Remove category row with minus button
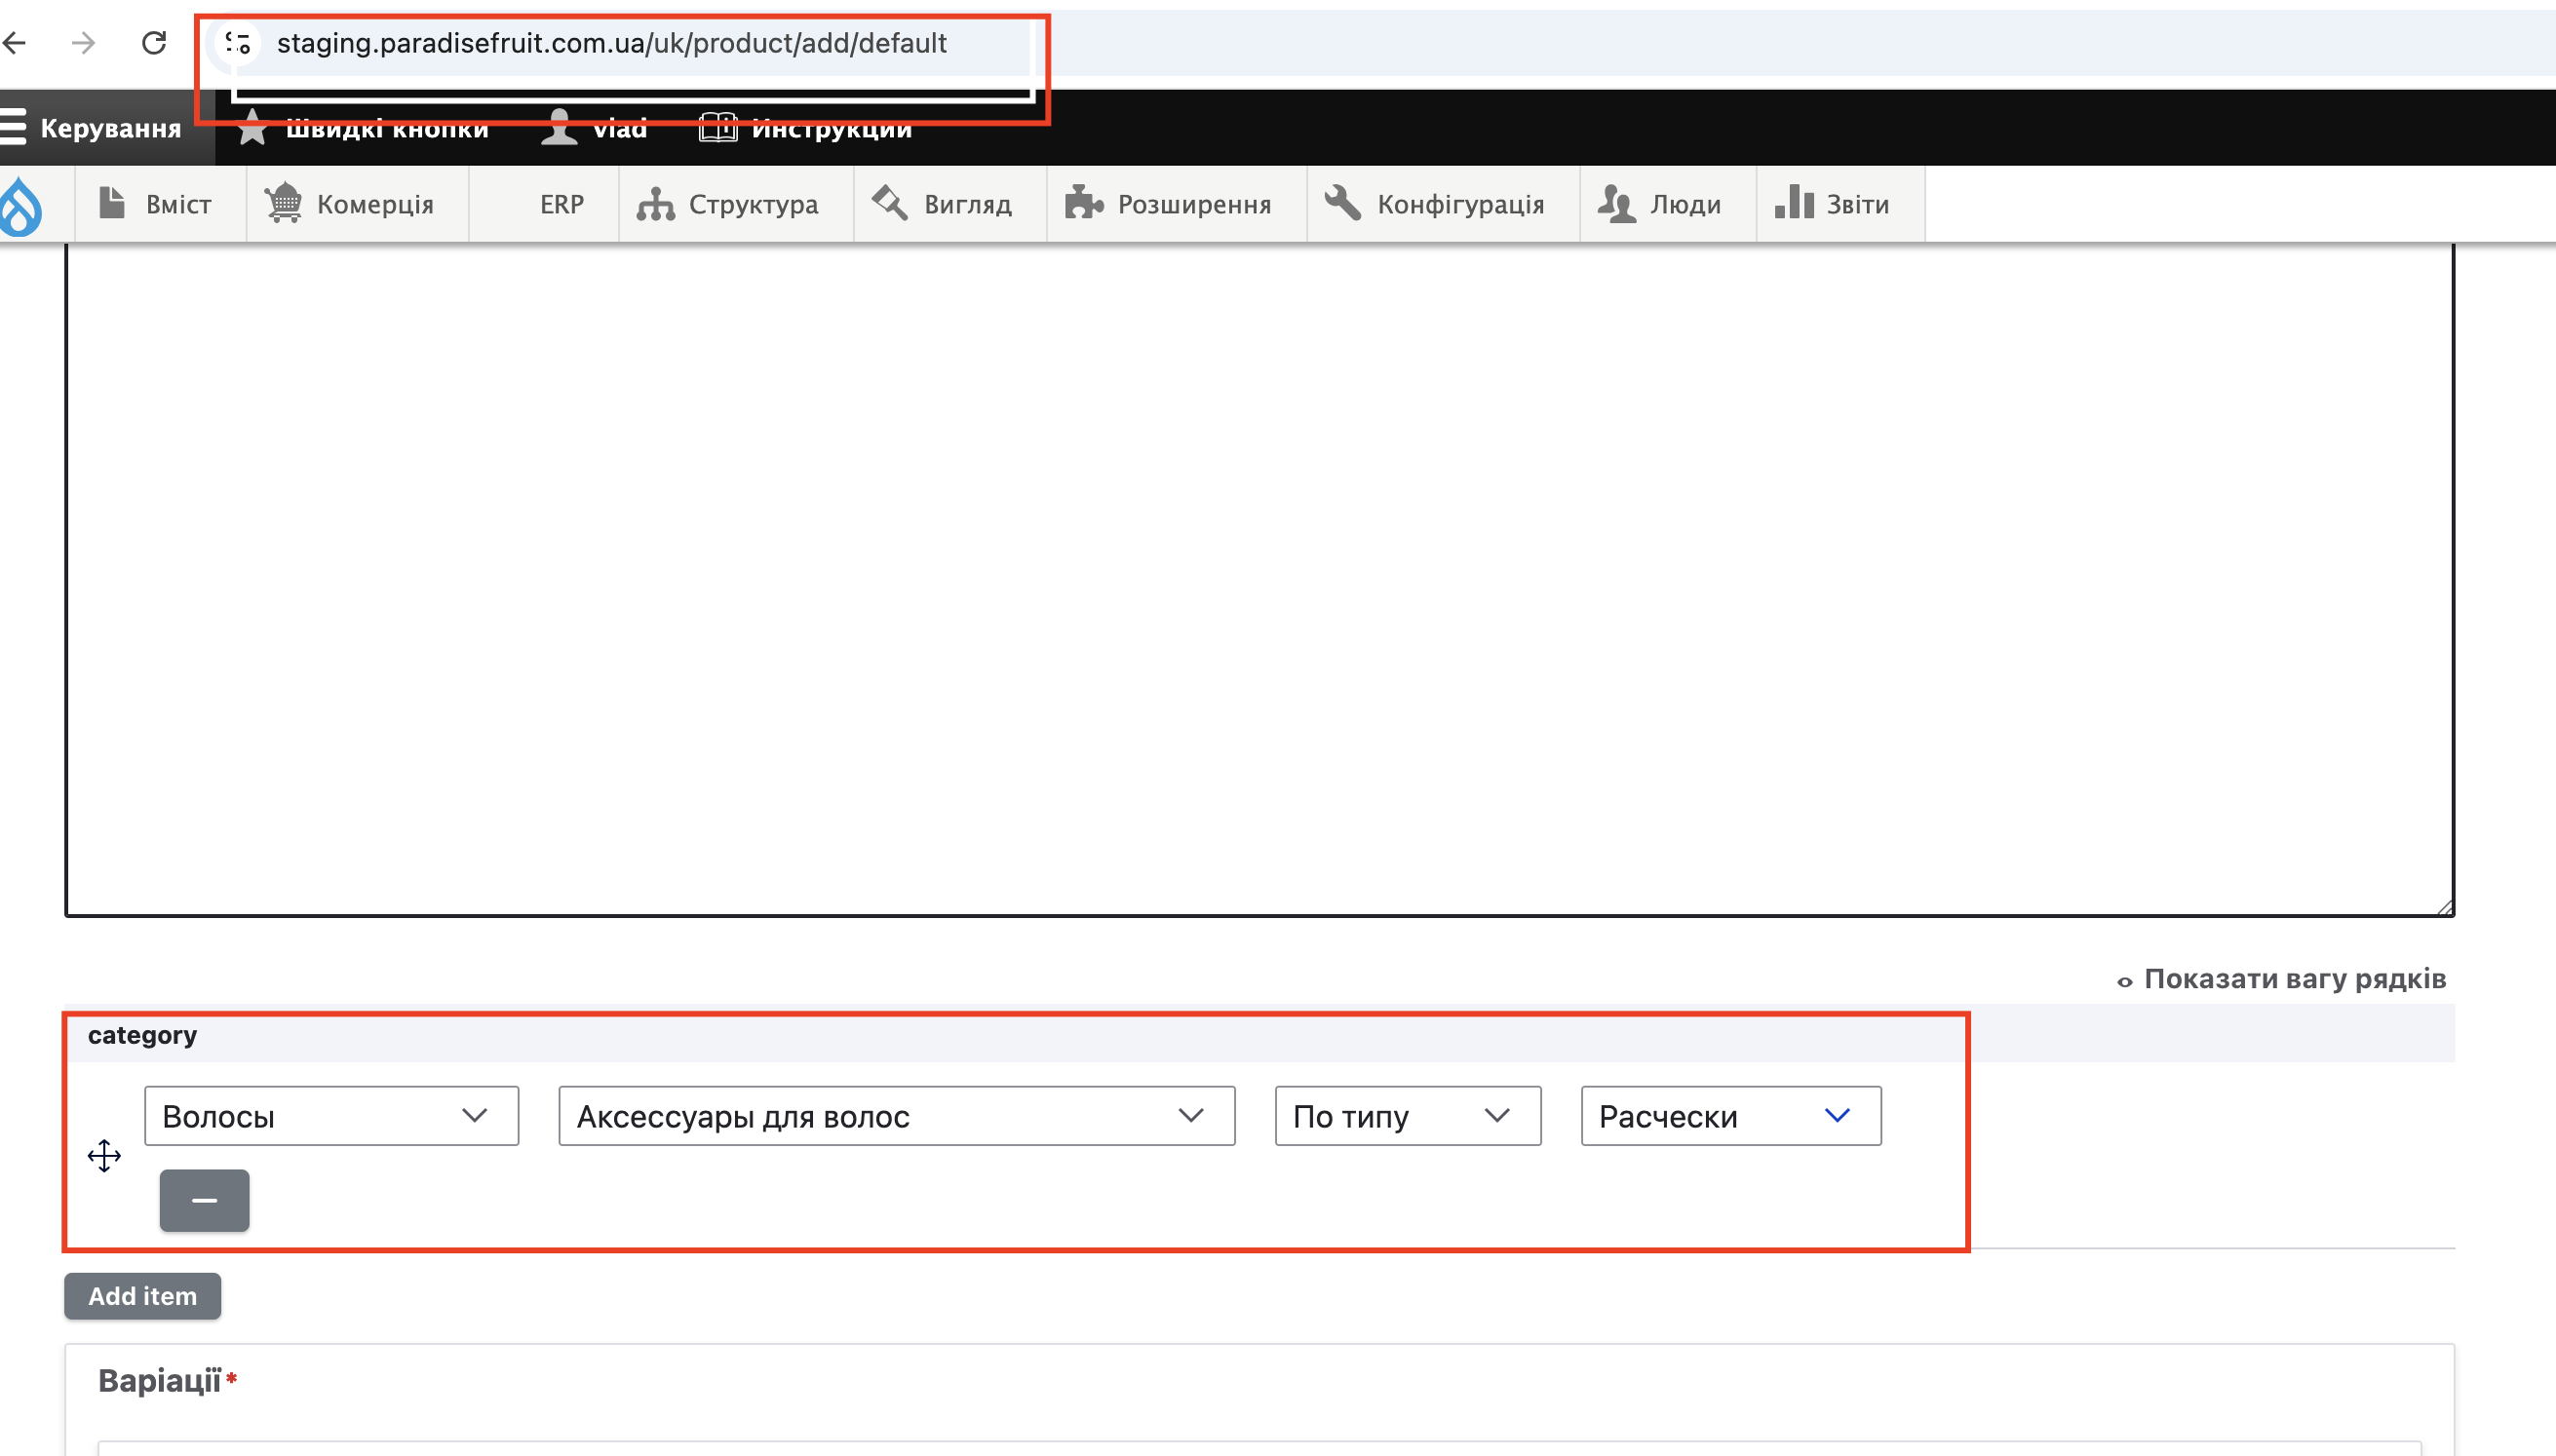The image size is (2556, 1456). pos(204,1200)
